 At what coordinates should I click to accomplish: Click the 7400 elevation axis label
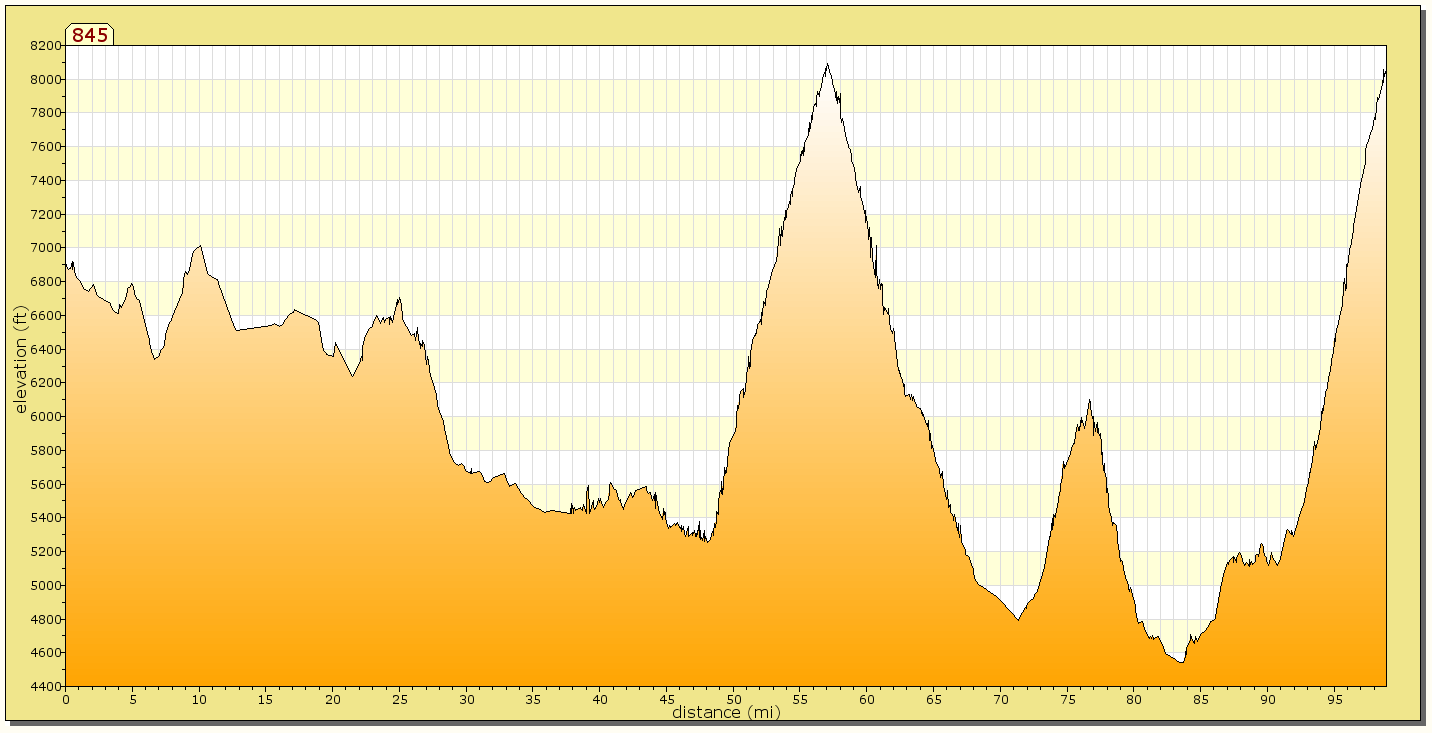pyautogui.click(x=46, y=180)
